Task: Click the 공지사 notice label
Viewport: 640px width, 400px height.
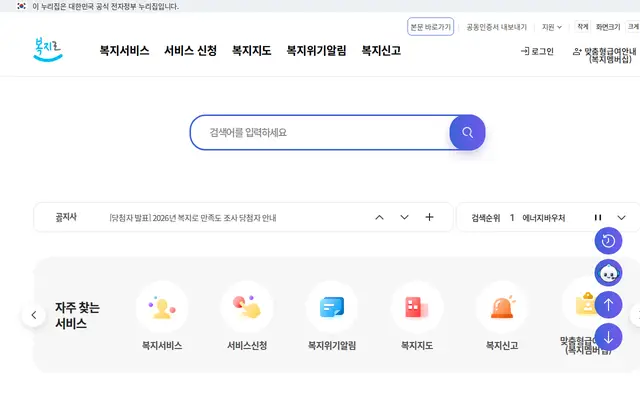Action: (x=66, y=217)
